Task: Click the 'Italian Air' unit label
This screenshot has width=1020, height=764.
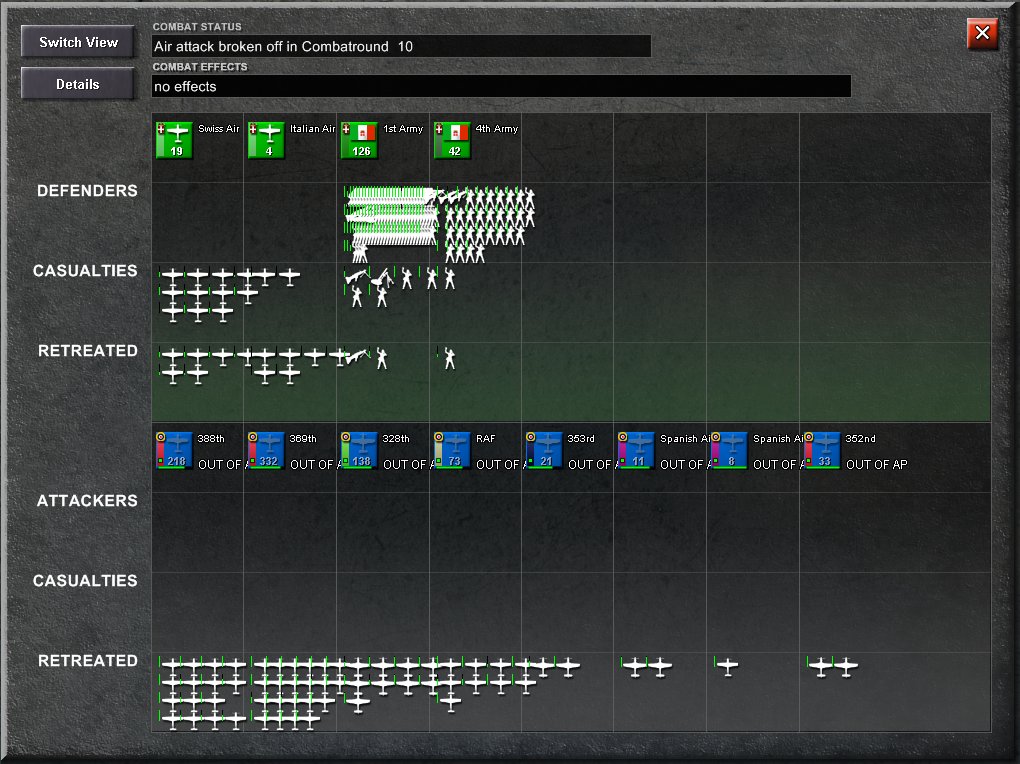Action: point(312,129)
